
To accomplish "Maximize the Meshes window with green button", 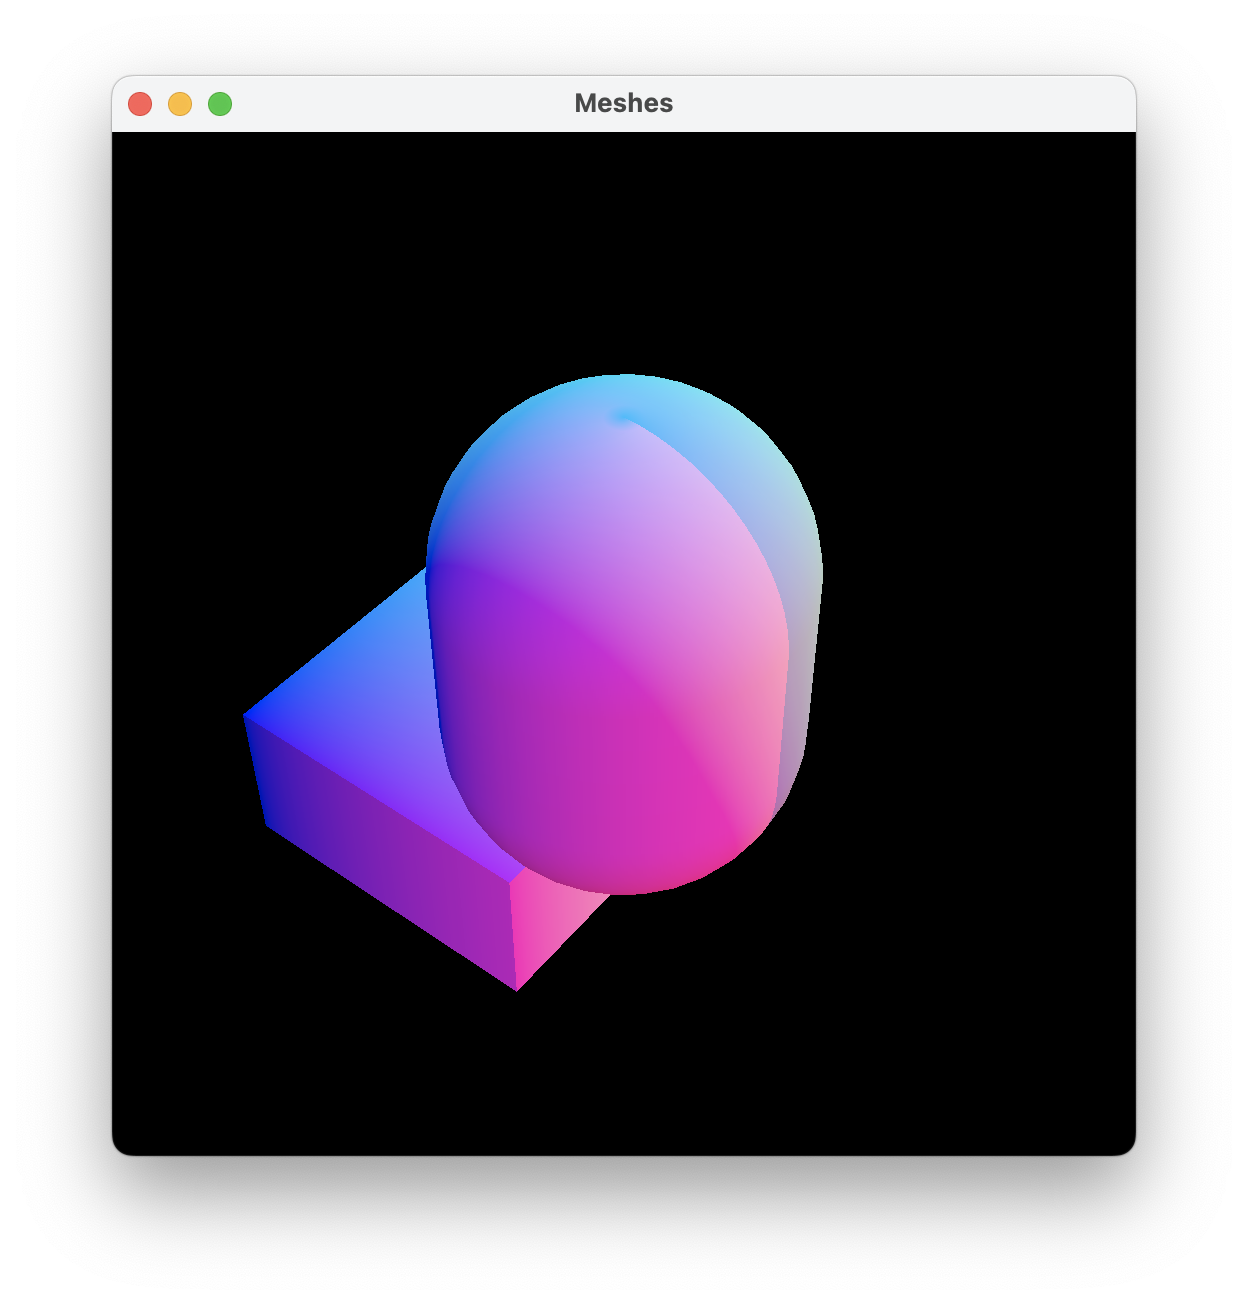I will point(220,104).
